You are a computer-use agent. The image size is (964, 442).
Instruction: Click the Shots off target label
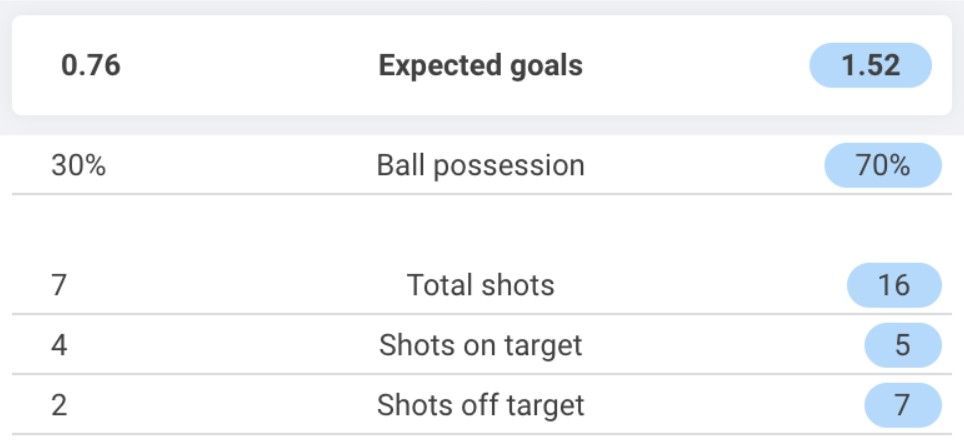click(480, 405)
